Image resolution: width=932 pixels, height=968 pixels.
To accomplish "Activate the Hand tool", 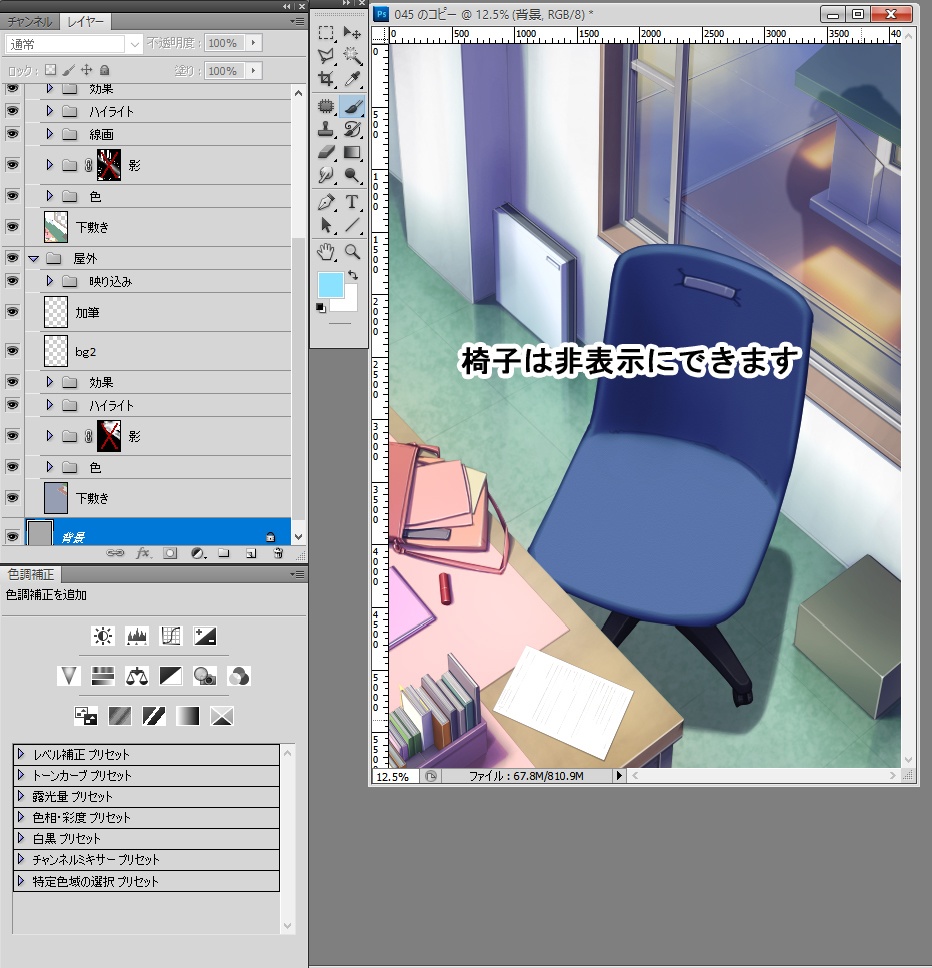I will [x=327, y=251].
